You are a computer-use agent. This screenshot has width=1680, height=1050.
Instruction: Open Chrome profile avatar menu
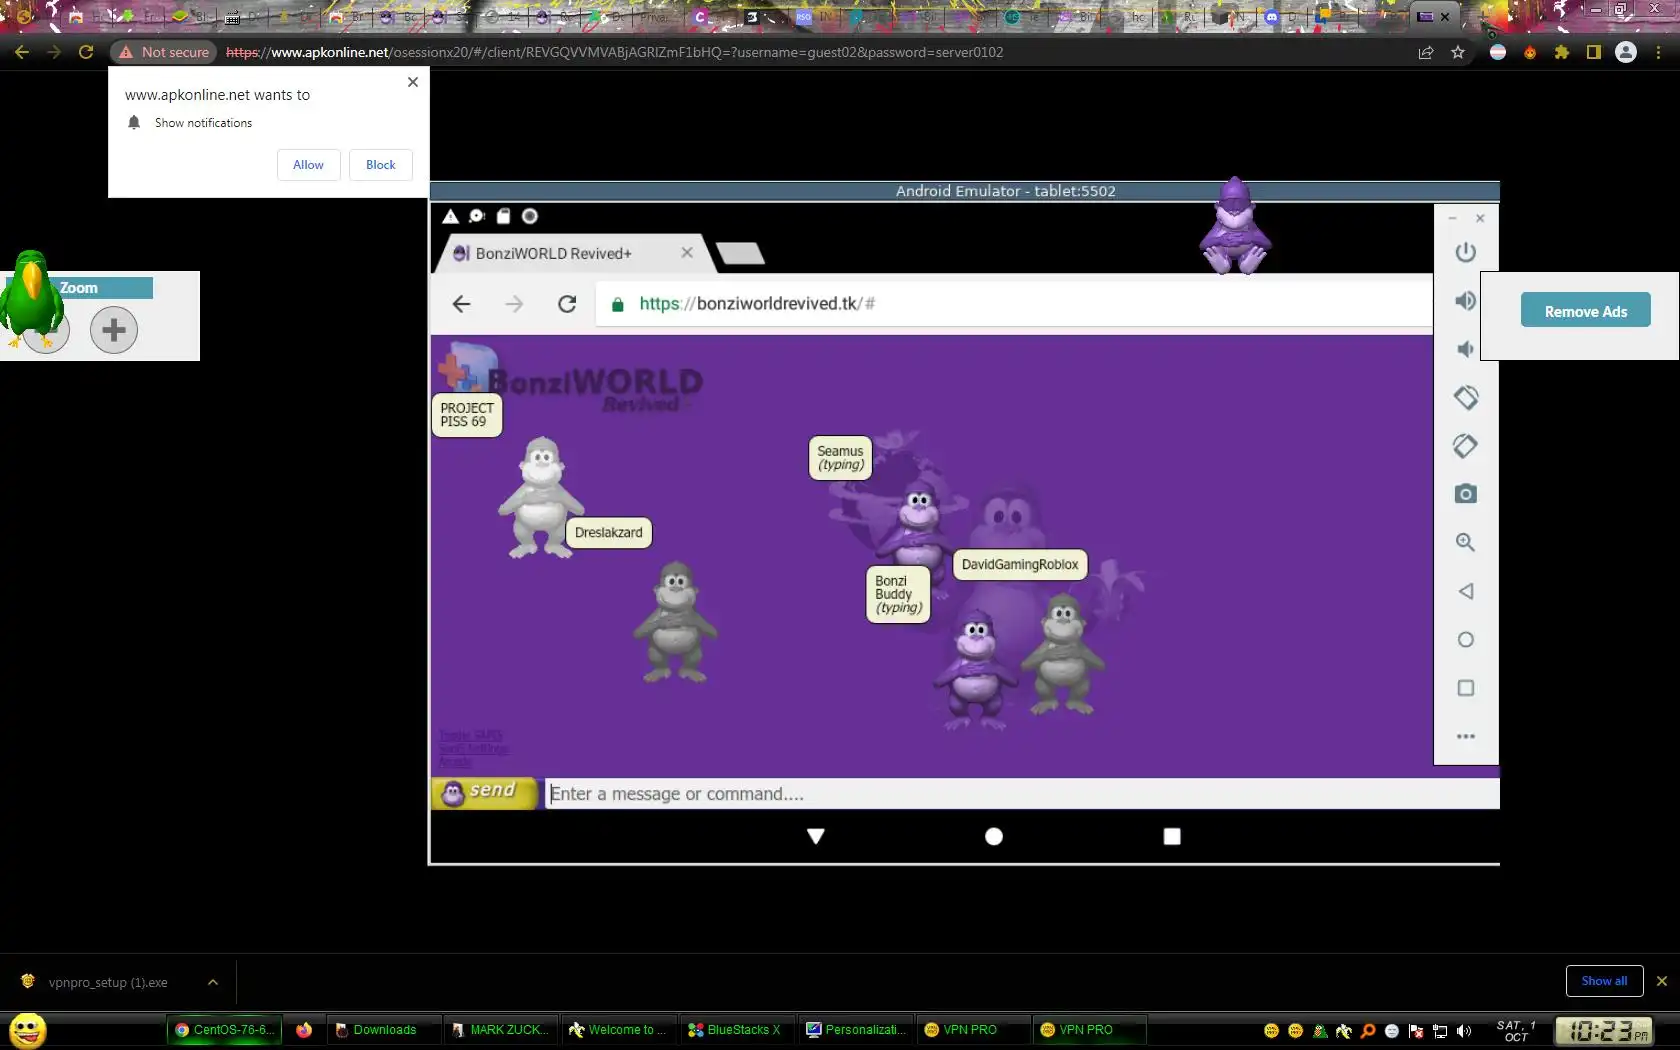coord(1626,52)
